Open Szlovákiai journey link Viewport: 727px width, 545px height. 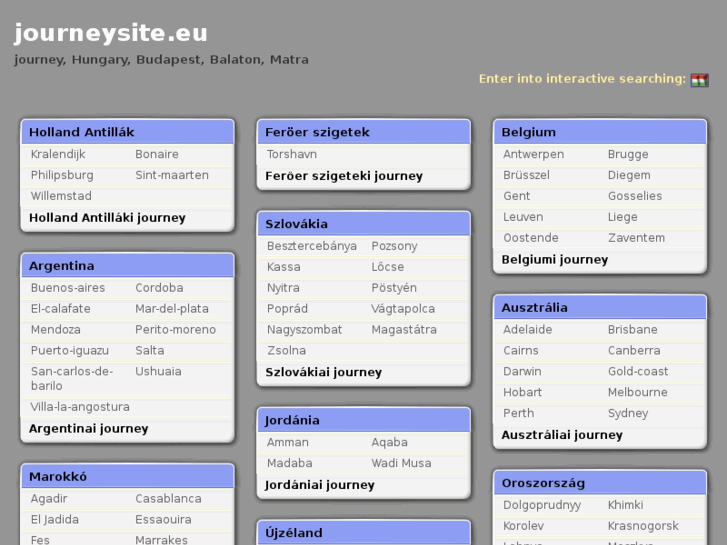click(324, 372)
